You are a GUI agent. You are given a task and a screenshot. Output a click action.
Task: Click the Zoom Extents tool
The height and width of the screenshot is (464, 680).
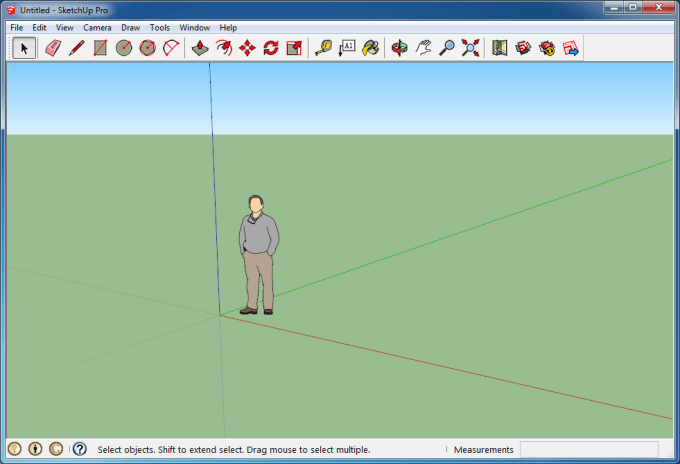pos(471,48)
